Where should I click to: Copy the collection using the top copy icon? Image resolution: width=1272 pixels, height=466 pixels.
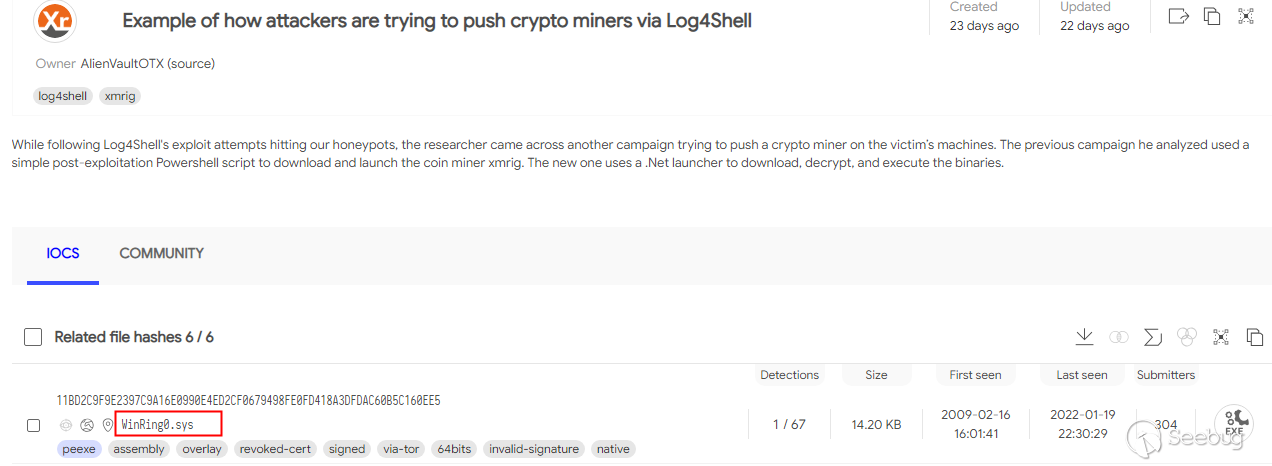click(1212, 16)
